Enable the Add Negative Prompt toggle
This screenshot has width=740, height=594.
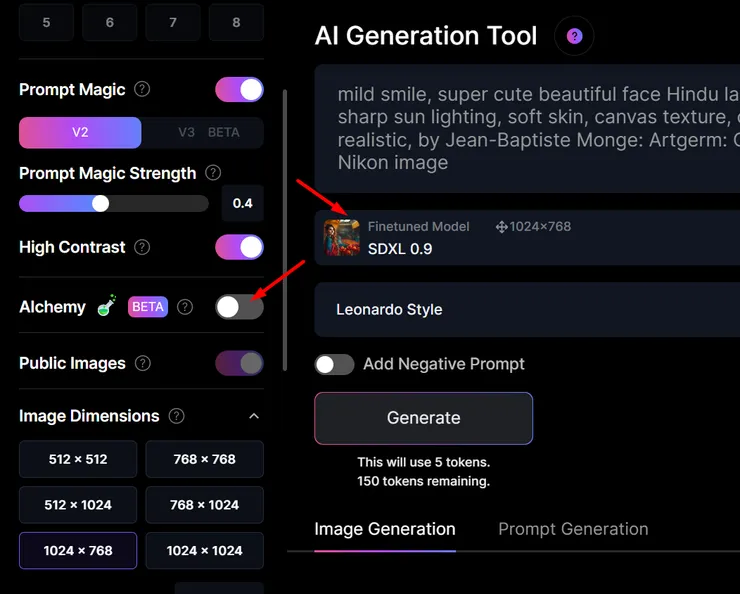(x=334, y=364)
